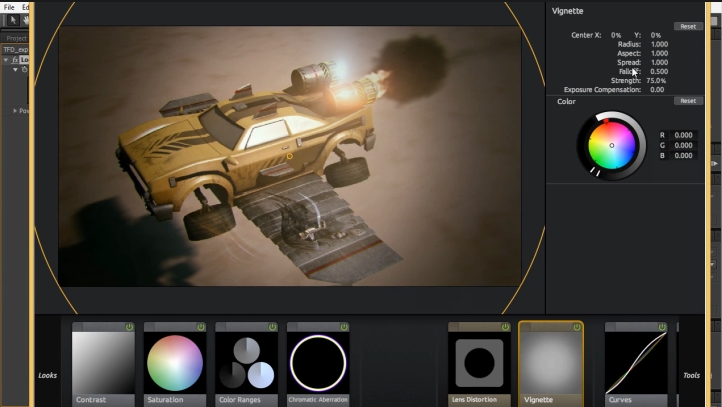
Task: Click white tick marks on color wheel ring
Action: coord(595,172)
